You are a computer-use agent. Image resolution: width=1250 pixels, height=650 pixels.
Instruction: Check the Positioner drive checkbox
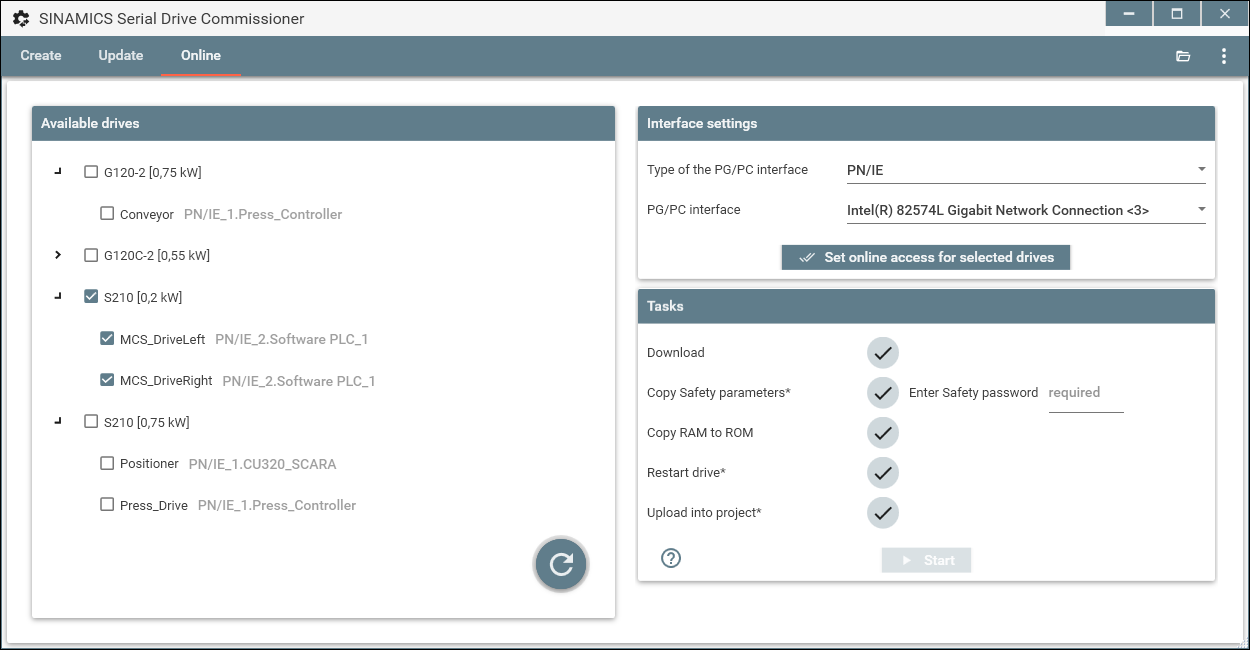(107, 464)
